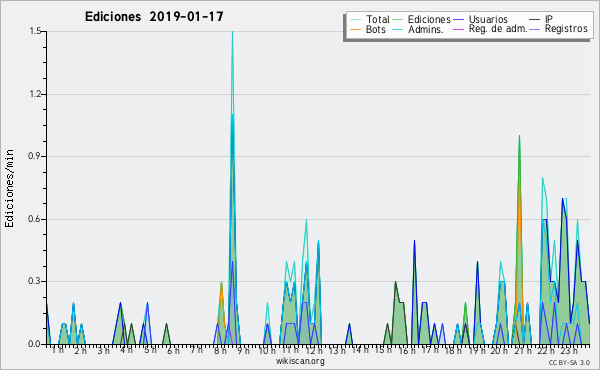Viewport: 600px width, 370px height.
Task: Click the green Ediciones legend line swatch
Action: 398,20
